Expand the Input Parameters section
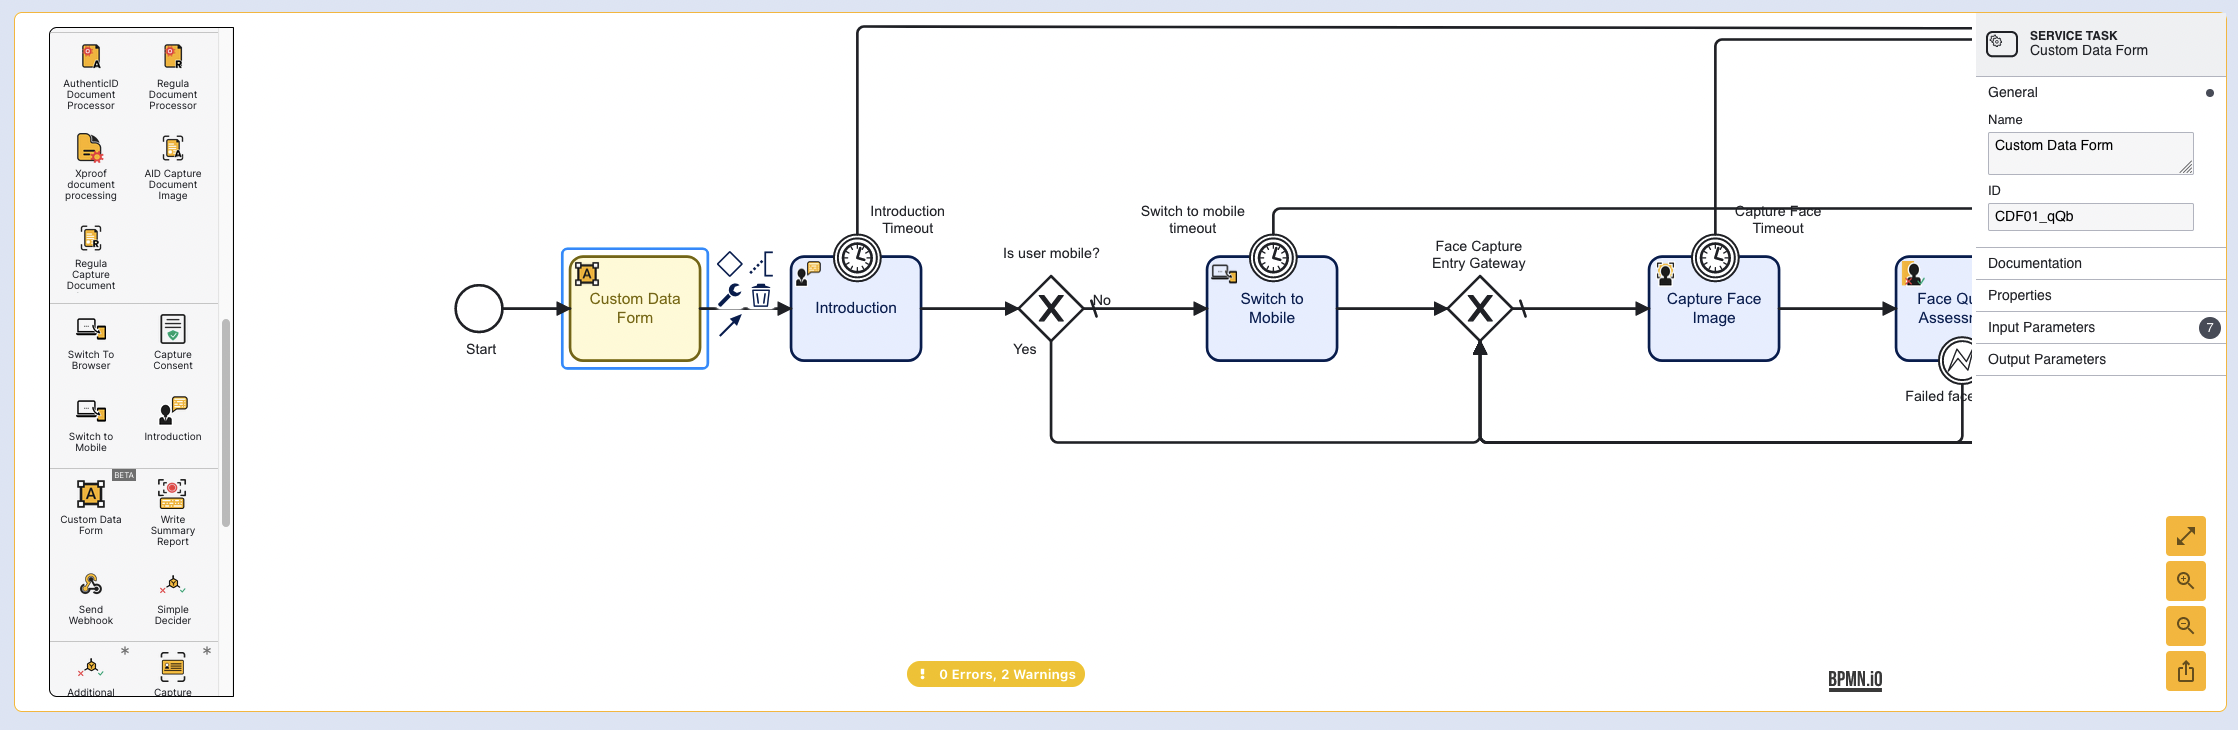Image resolution: width=2238 pixels, height=730 pixels. pos(2101,327)
